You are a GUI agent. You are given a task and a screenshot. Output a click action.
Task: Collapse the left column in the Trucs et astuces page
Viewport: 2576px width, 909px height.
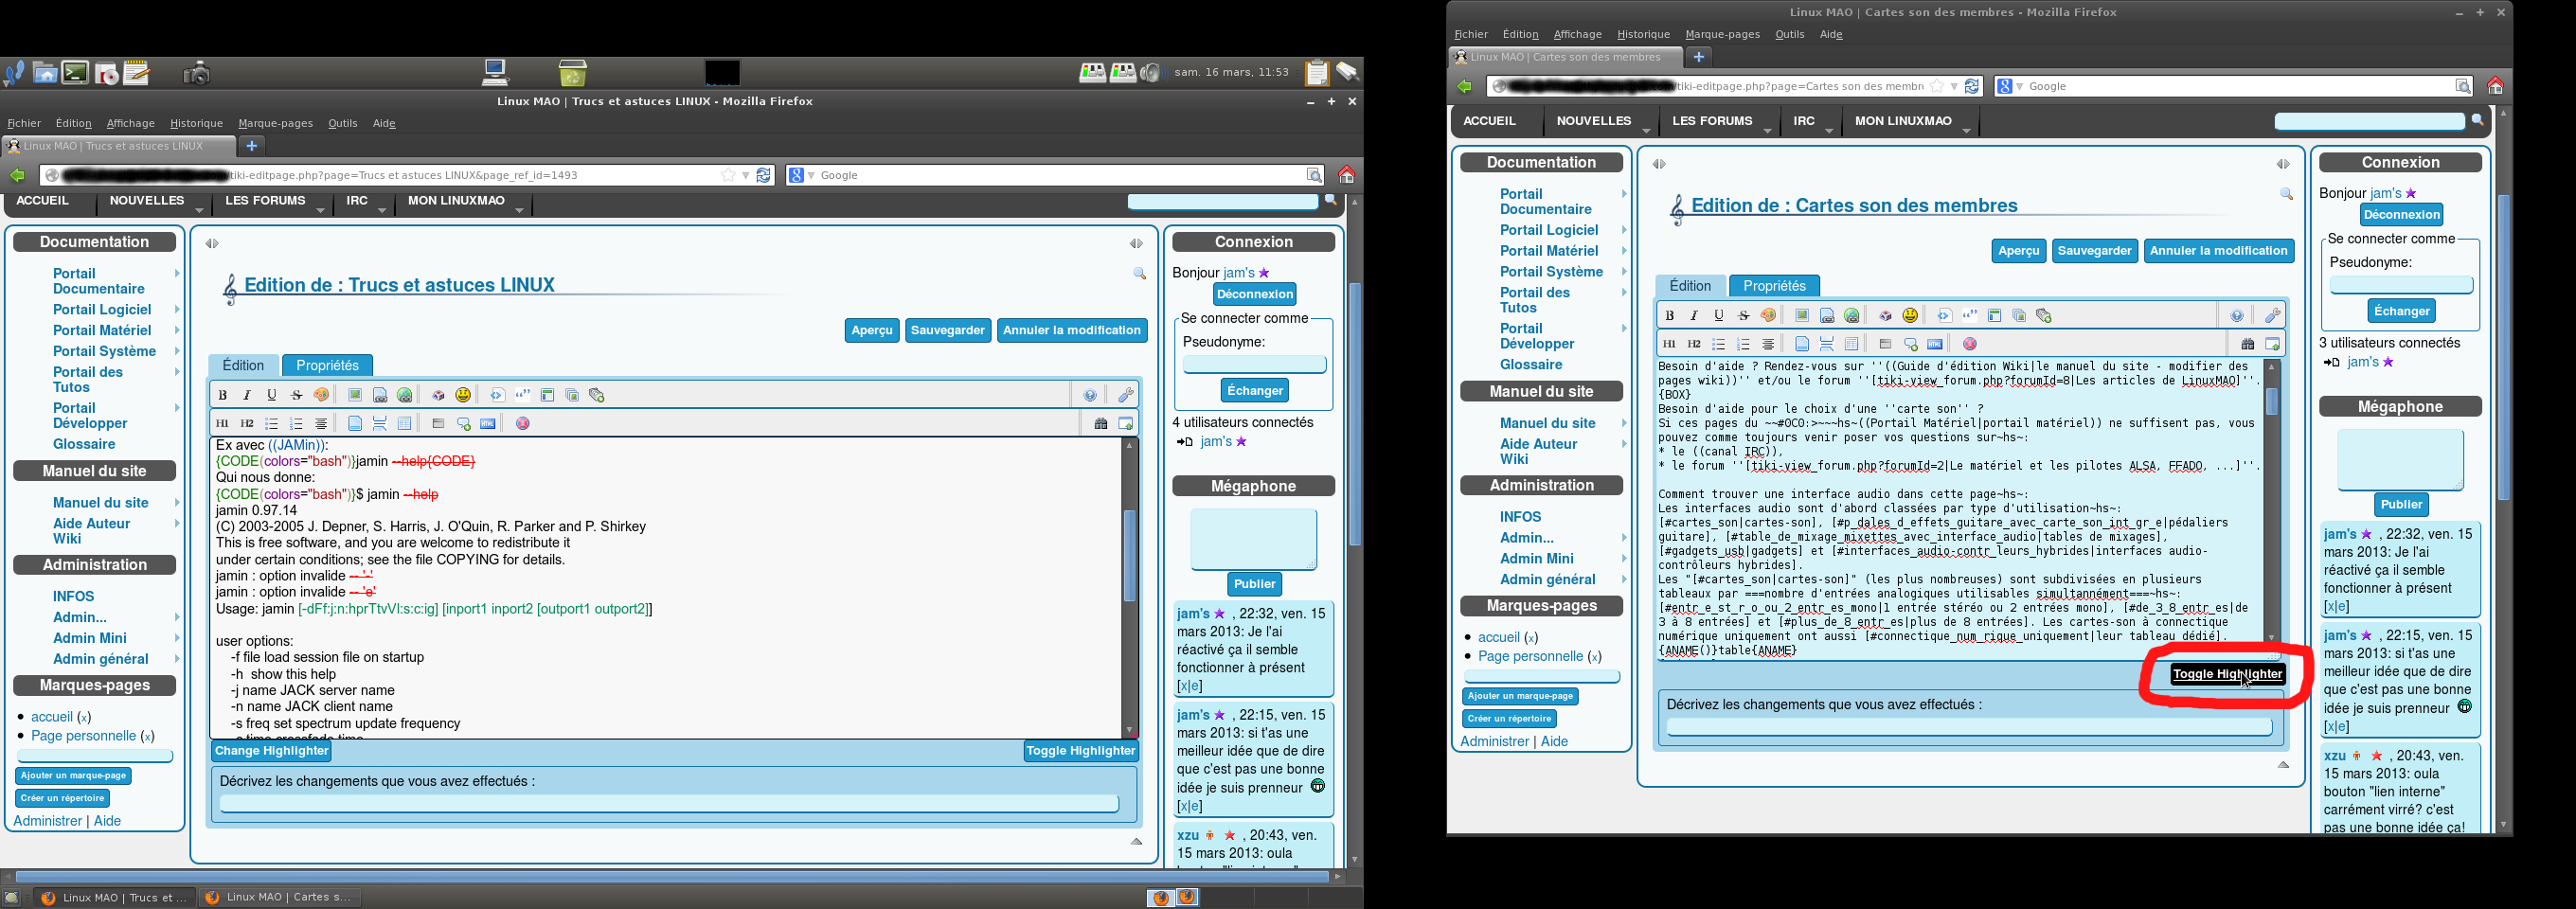(x=212, y=244)
